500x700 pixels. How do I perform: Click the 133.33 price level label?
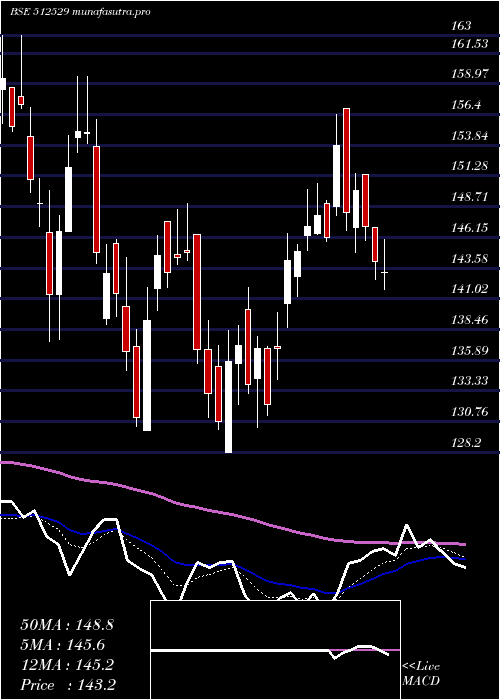pyautogui.click(x=470, y=381)
